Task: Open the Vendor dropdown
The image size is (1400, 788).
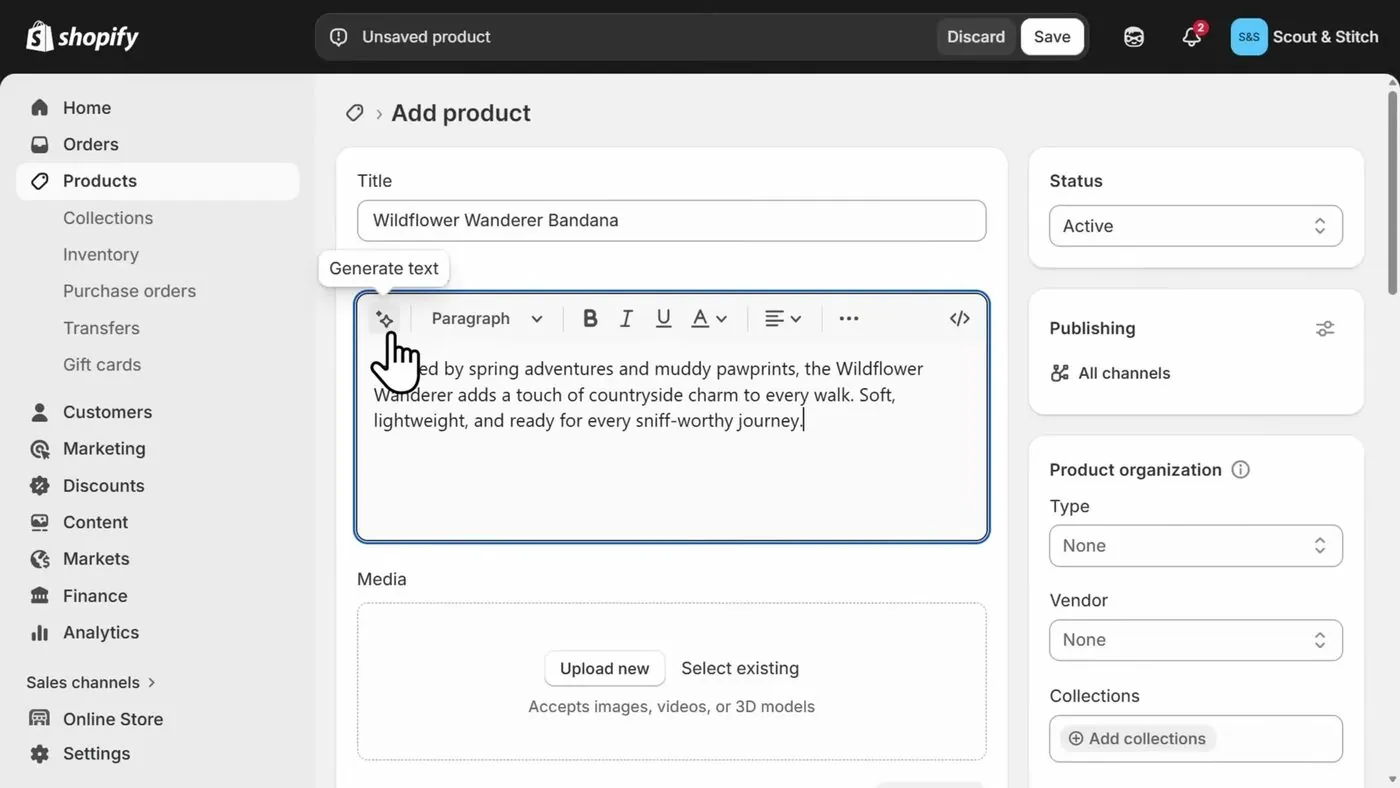Action: coord(1196,640)
